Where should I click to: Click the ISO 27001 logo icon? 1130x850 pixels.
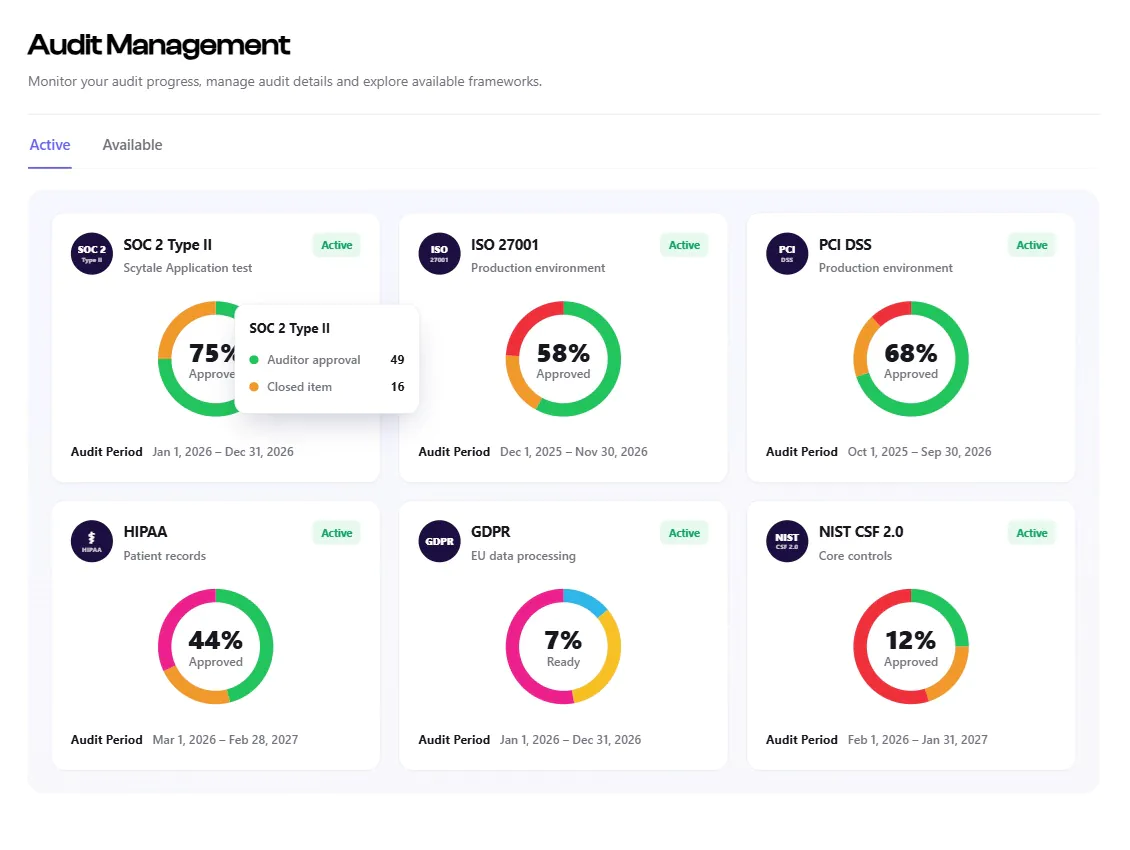[x=439, y=254]
